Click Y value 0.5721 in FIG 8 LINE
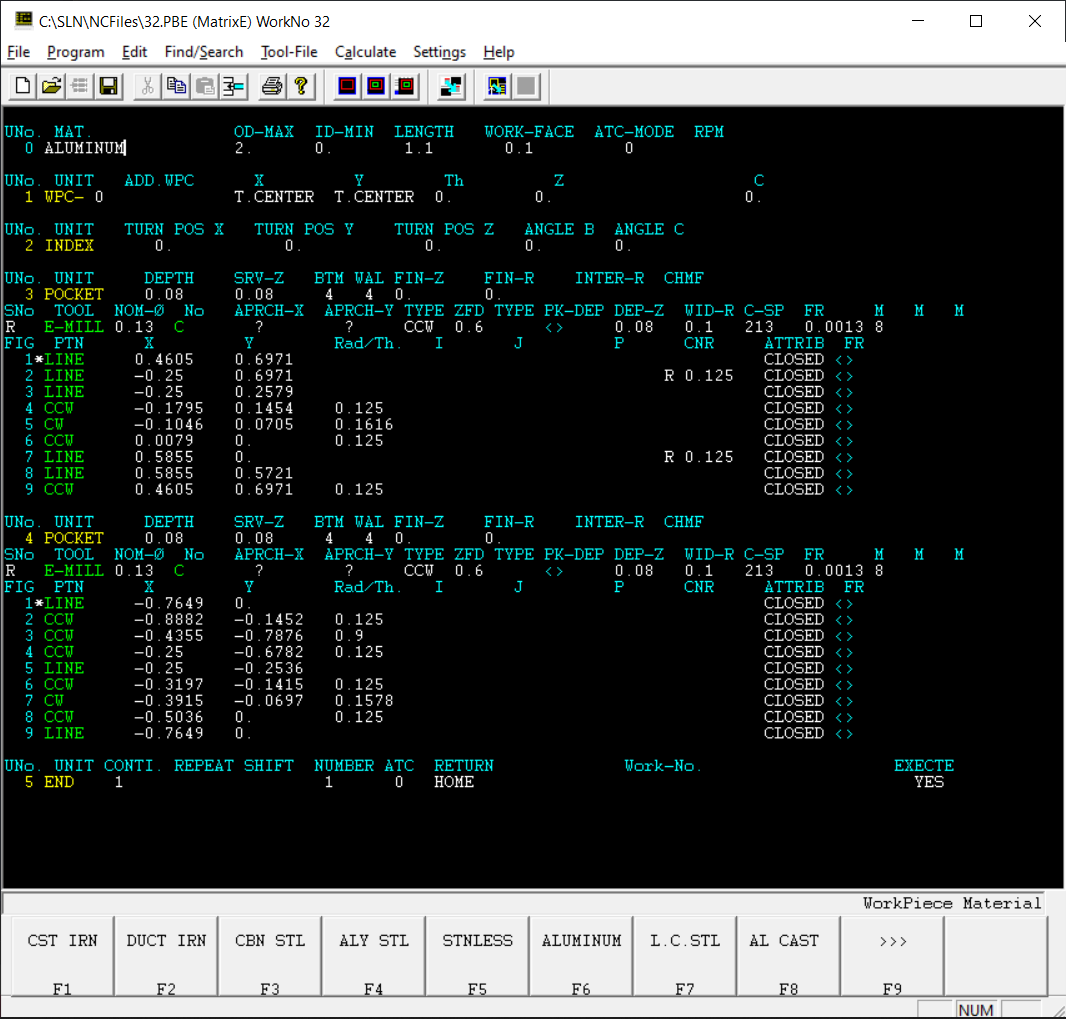 coord(264,474)
